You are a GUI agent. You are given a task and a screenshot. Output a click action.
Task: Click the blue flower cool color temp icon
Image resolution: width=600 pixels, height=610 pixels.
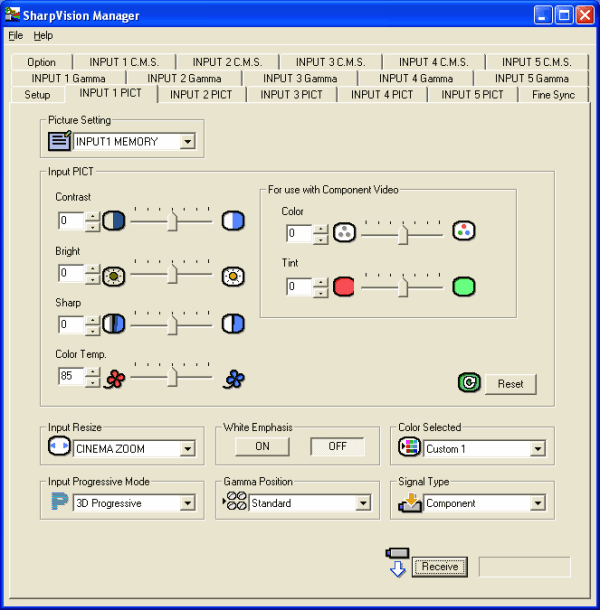pyautogui.click(x=234, y=379)
